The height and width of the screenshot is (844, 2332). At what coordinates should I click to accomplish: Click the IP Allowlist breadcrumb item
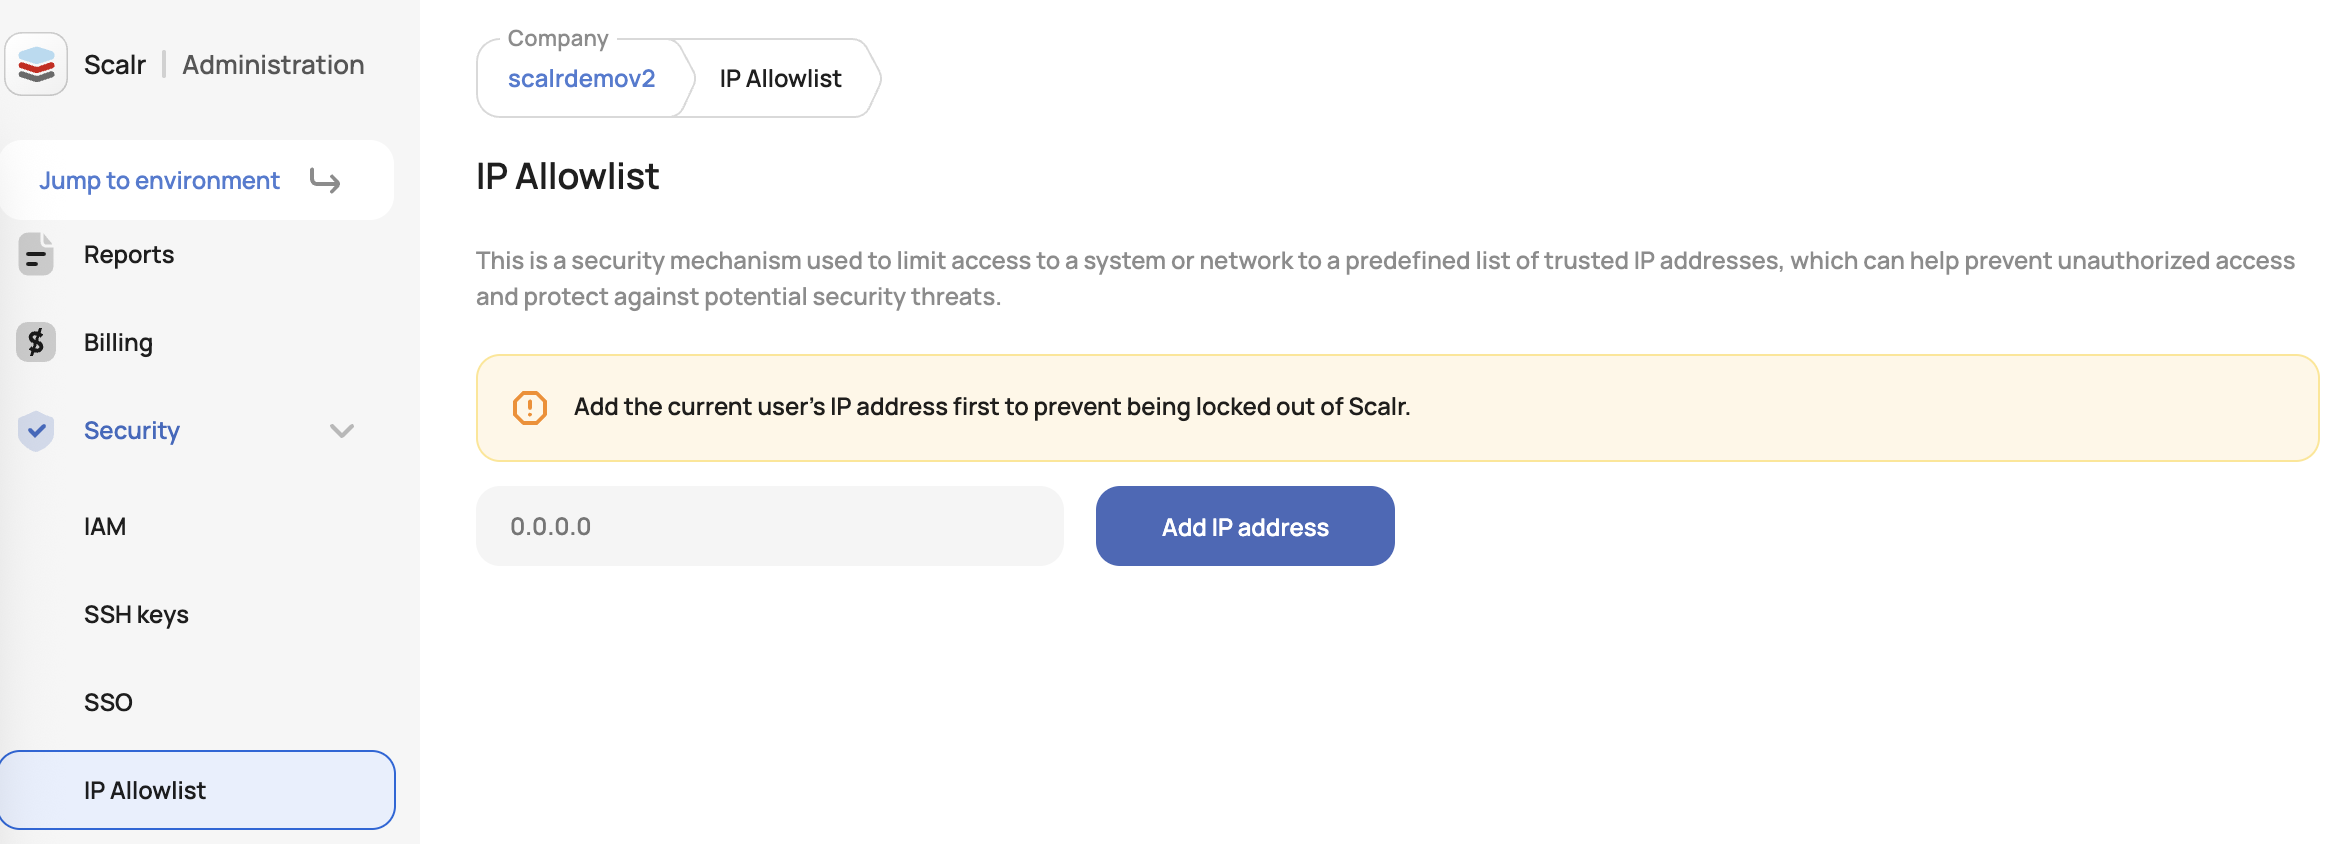(x=781, y=79)
